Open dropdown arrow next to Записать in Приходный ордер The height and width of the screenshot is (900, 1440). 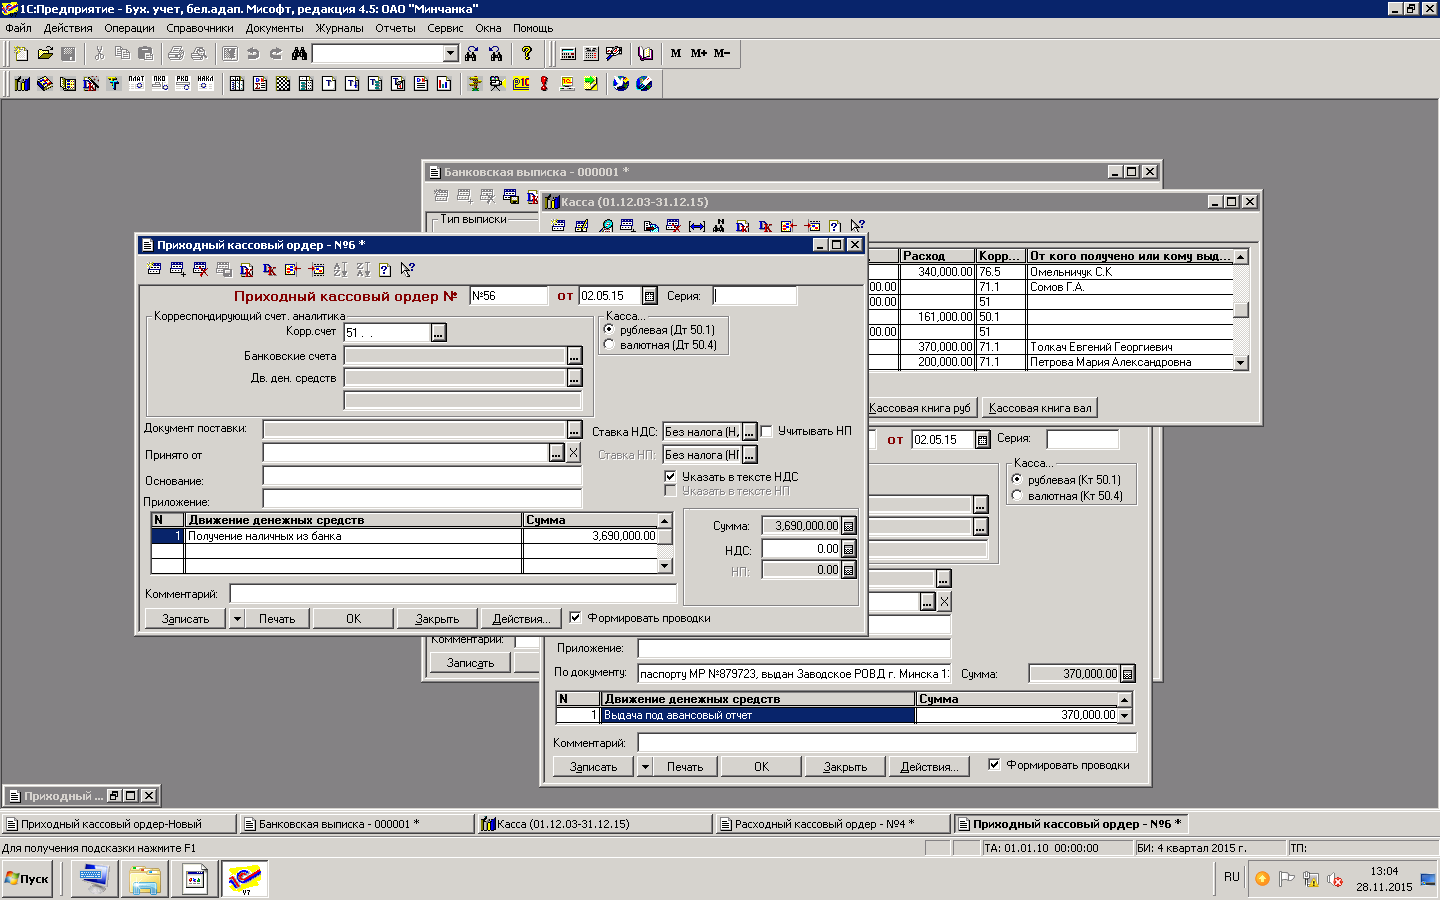(237, 619)
